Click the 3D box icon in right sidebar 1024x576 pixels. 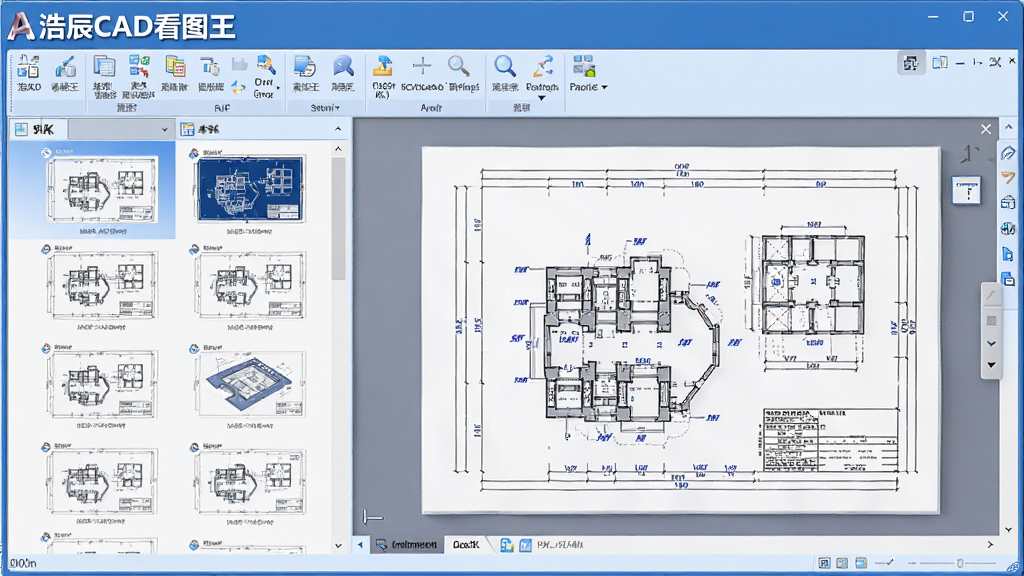[1008, 203]
